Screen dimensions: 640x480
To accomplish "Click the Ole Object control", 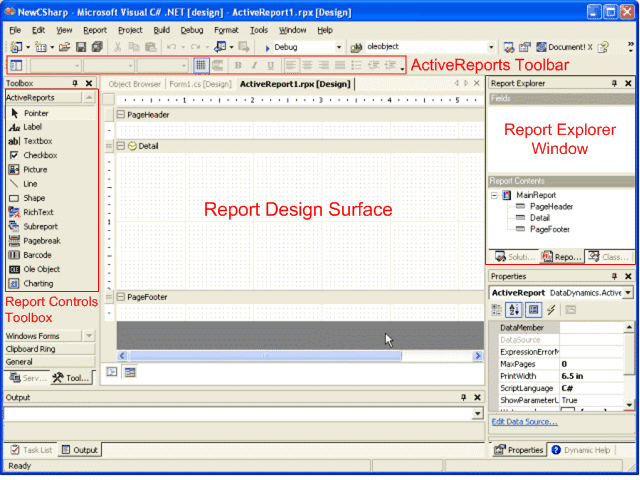I will [42, 269].
